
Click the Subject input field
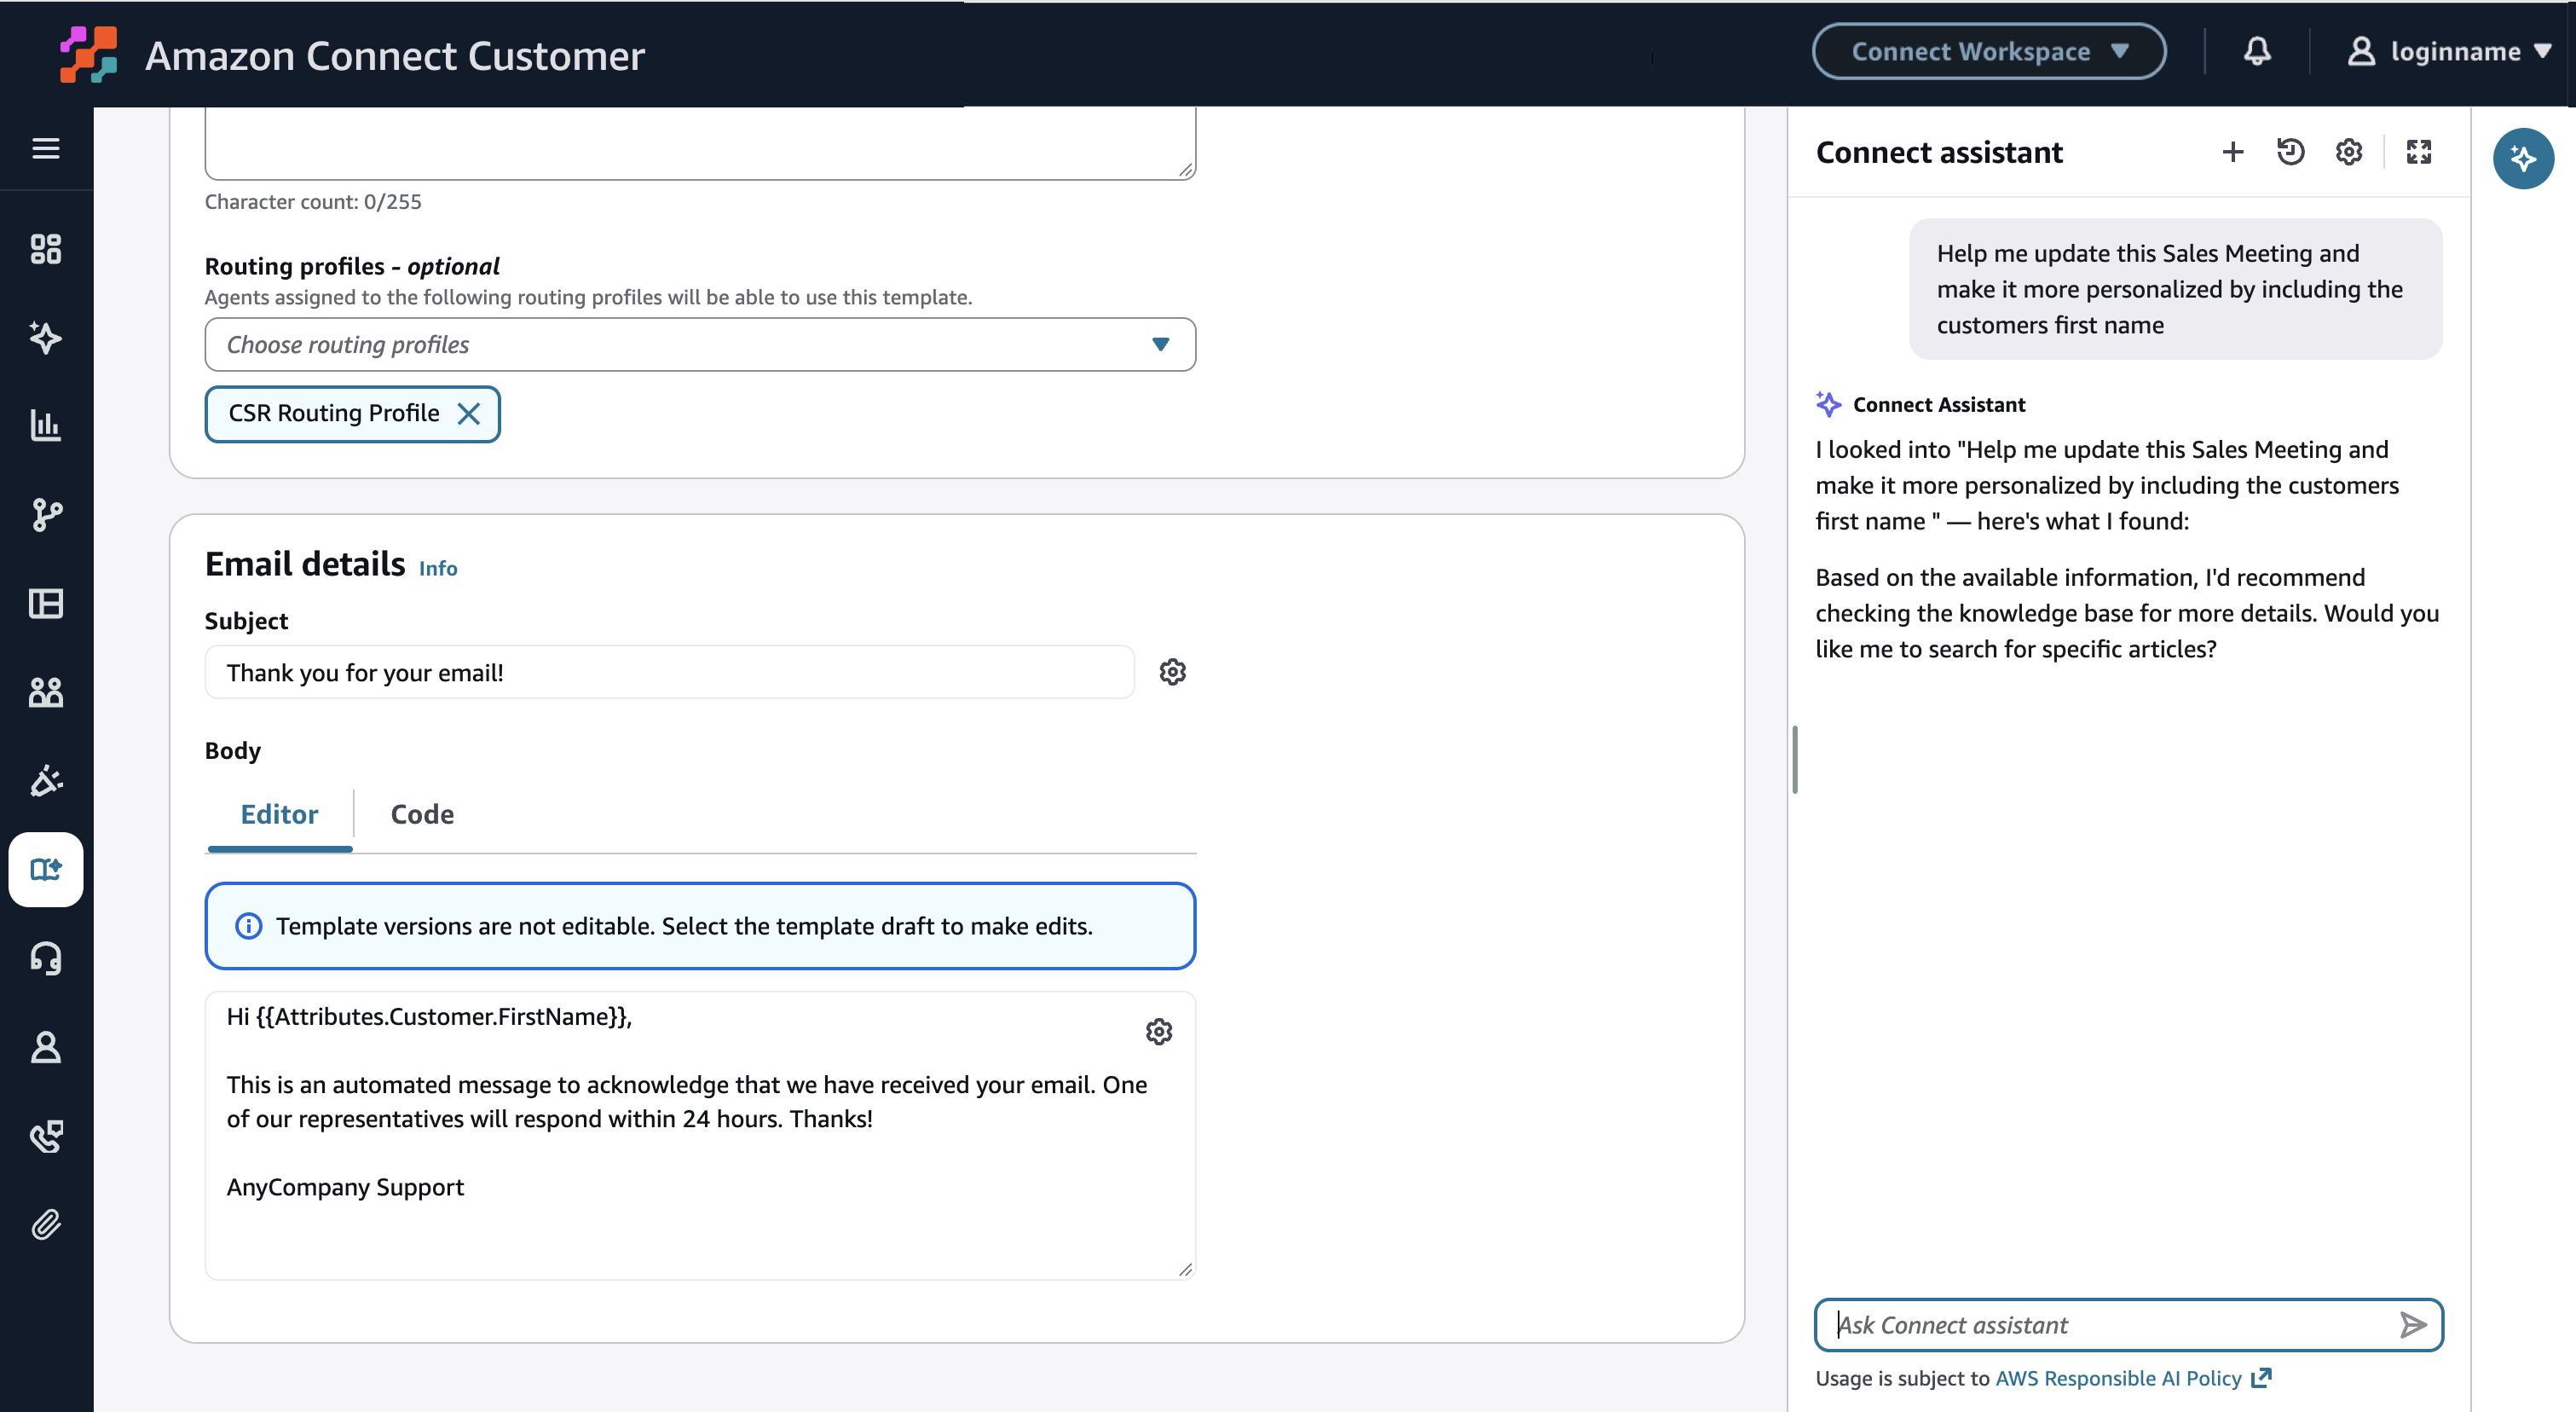(x=669, y=672)
